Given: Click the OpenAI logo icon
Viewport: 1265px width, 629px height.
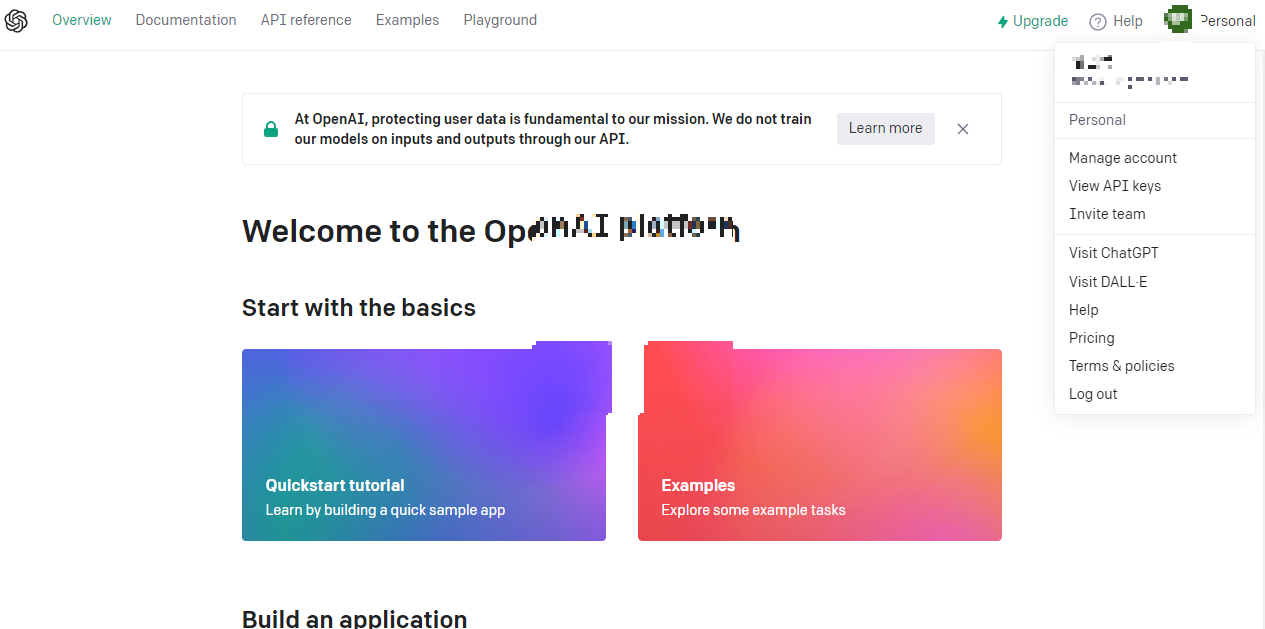Looking at the screenshot, I should click(16, 21).
